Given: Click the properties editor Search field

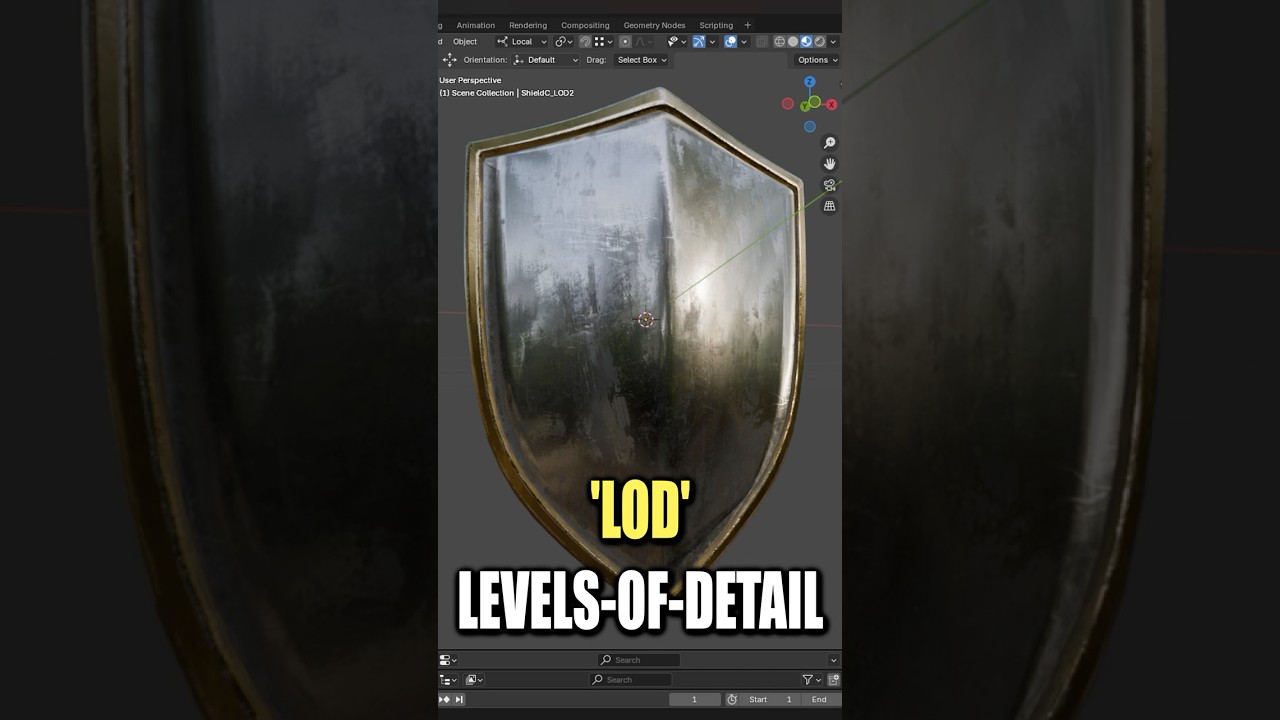Looking at the screenshot, I should [x=639, y=660].
